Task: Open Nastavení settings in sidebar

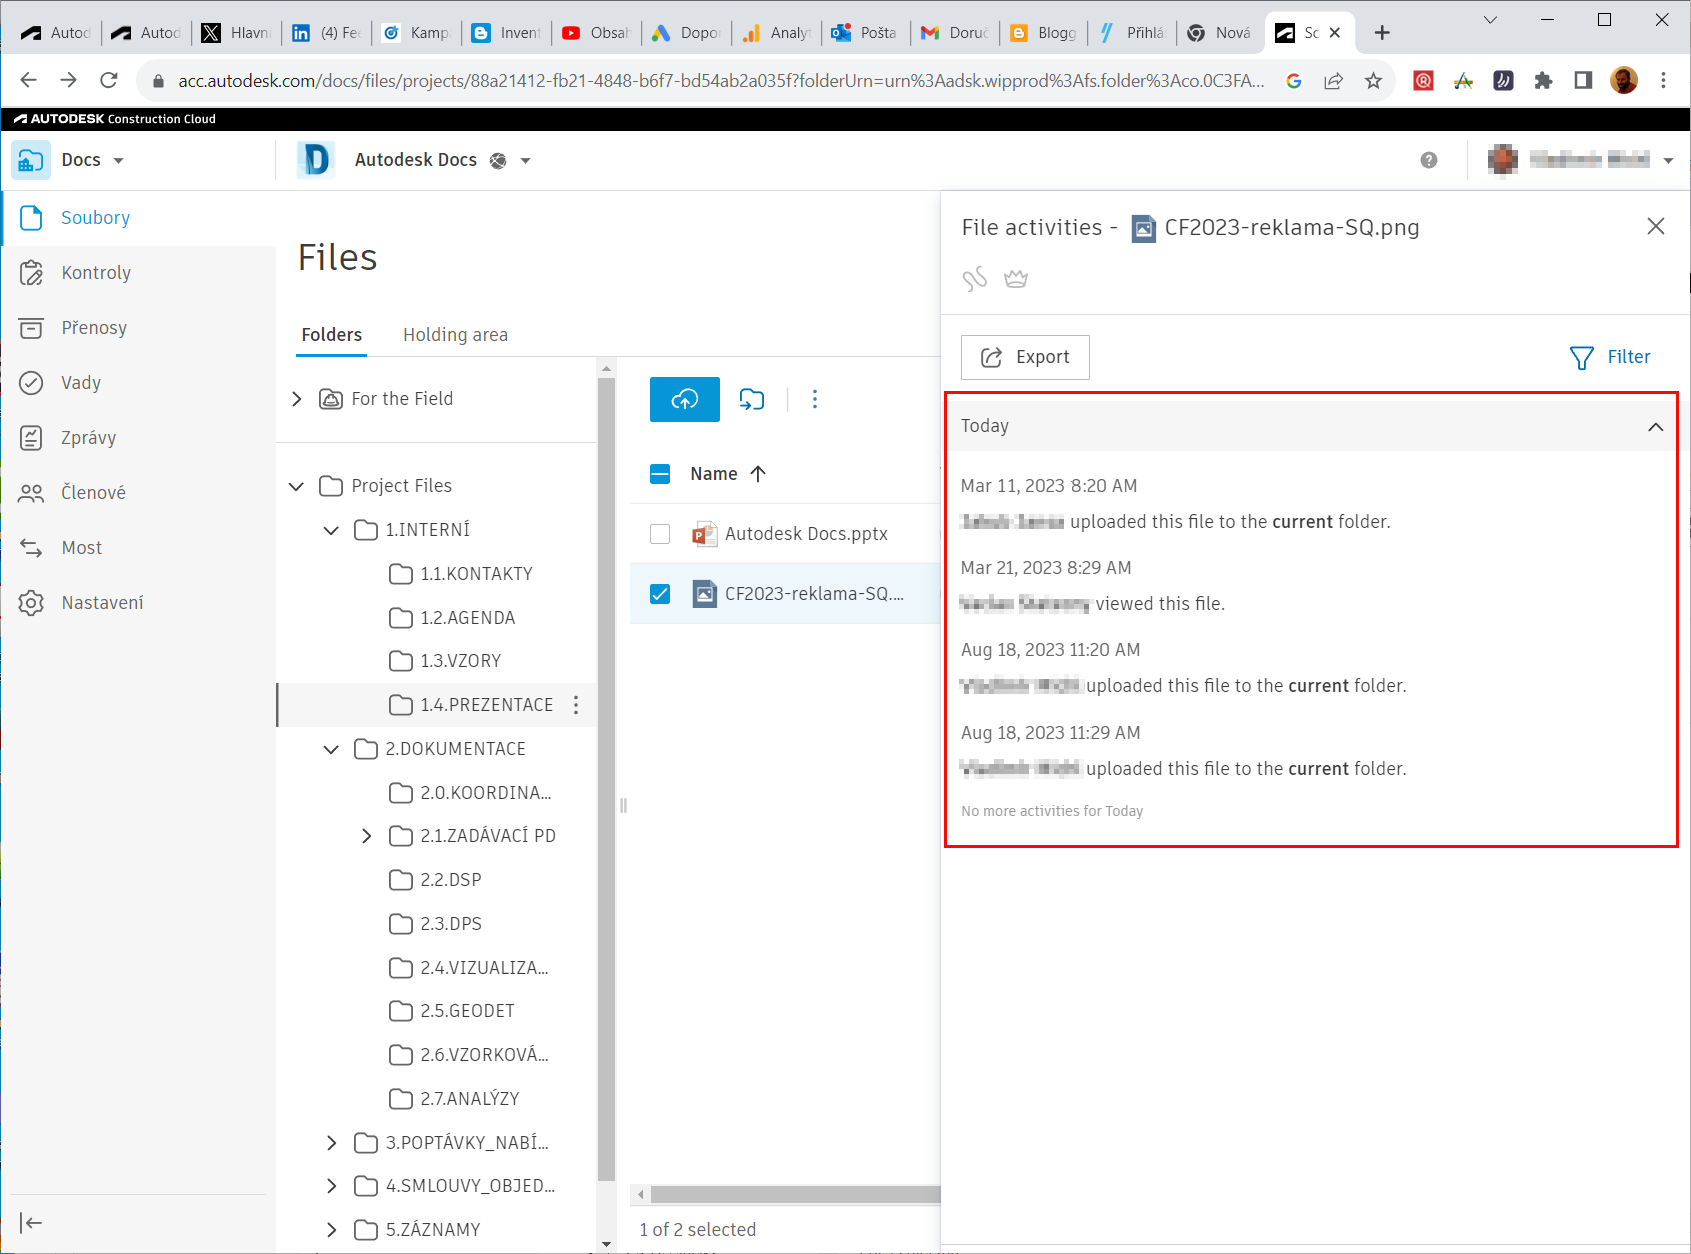Action: [x=102, y=603]
